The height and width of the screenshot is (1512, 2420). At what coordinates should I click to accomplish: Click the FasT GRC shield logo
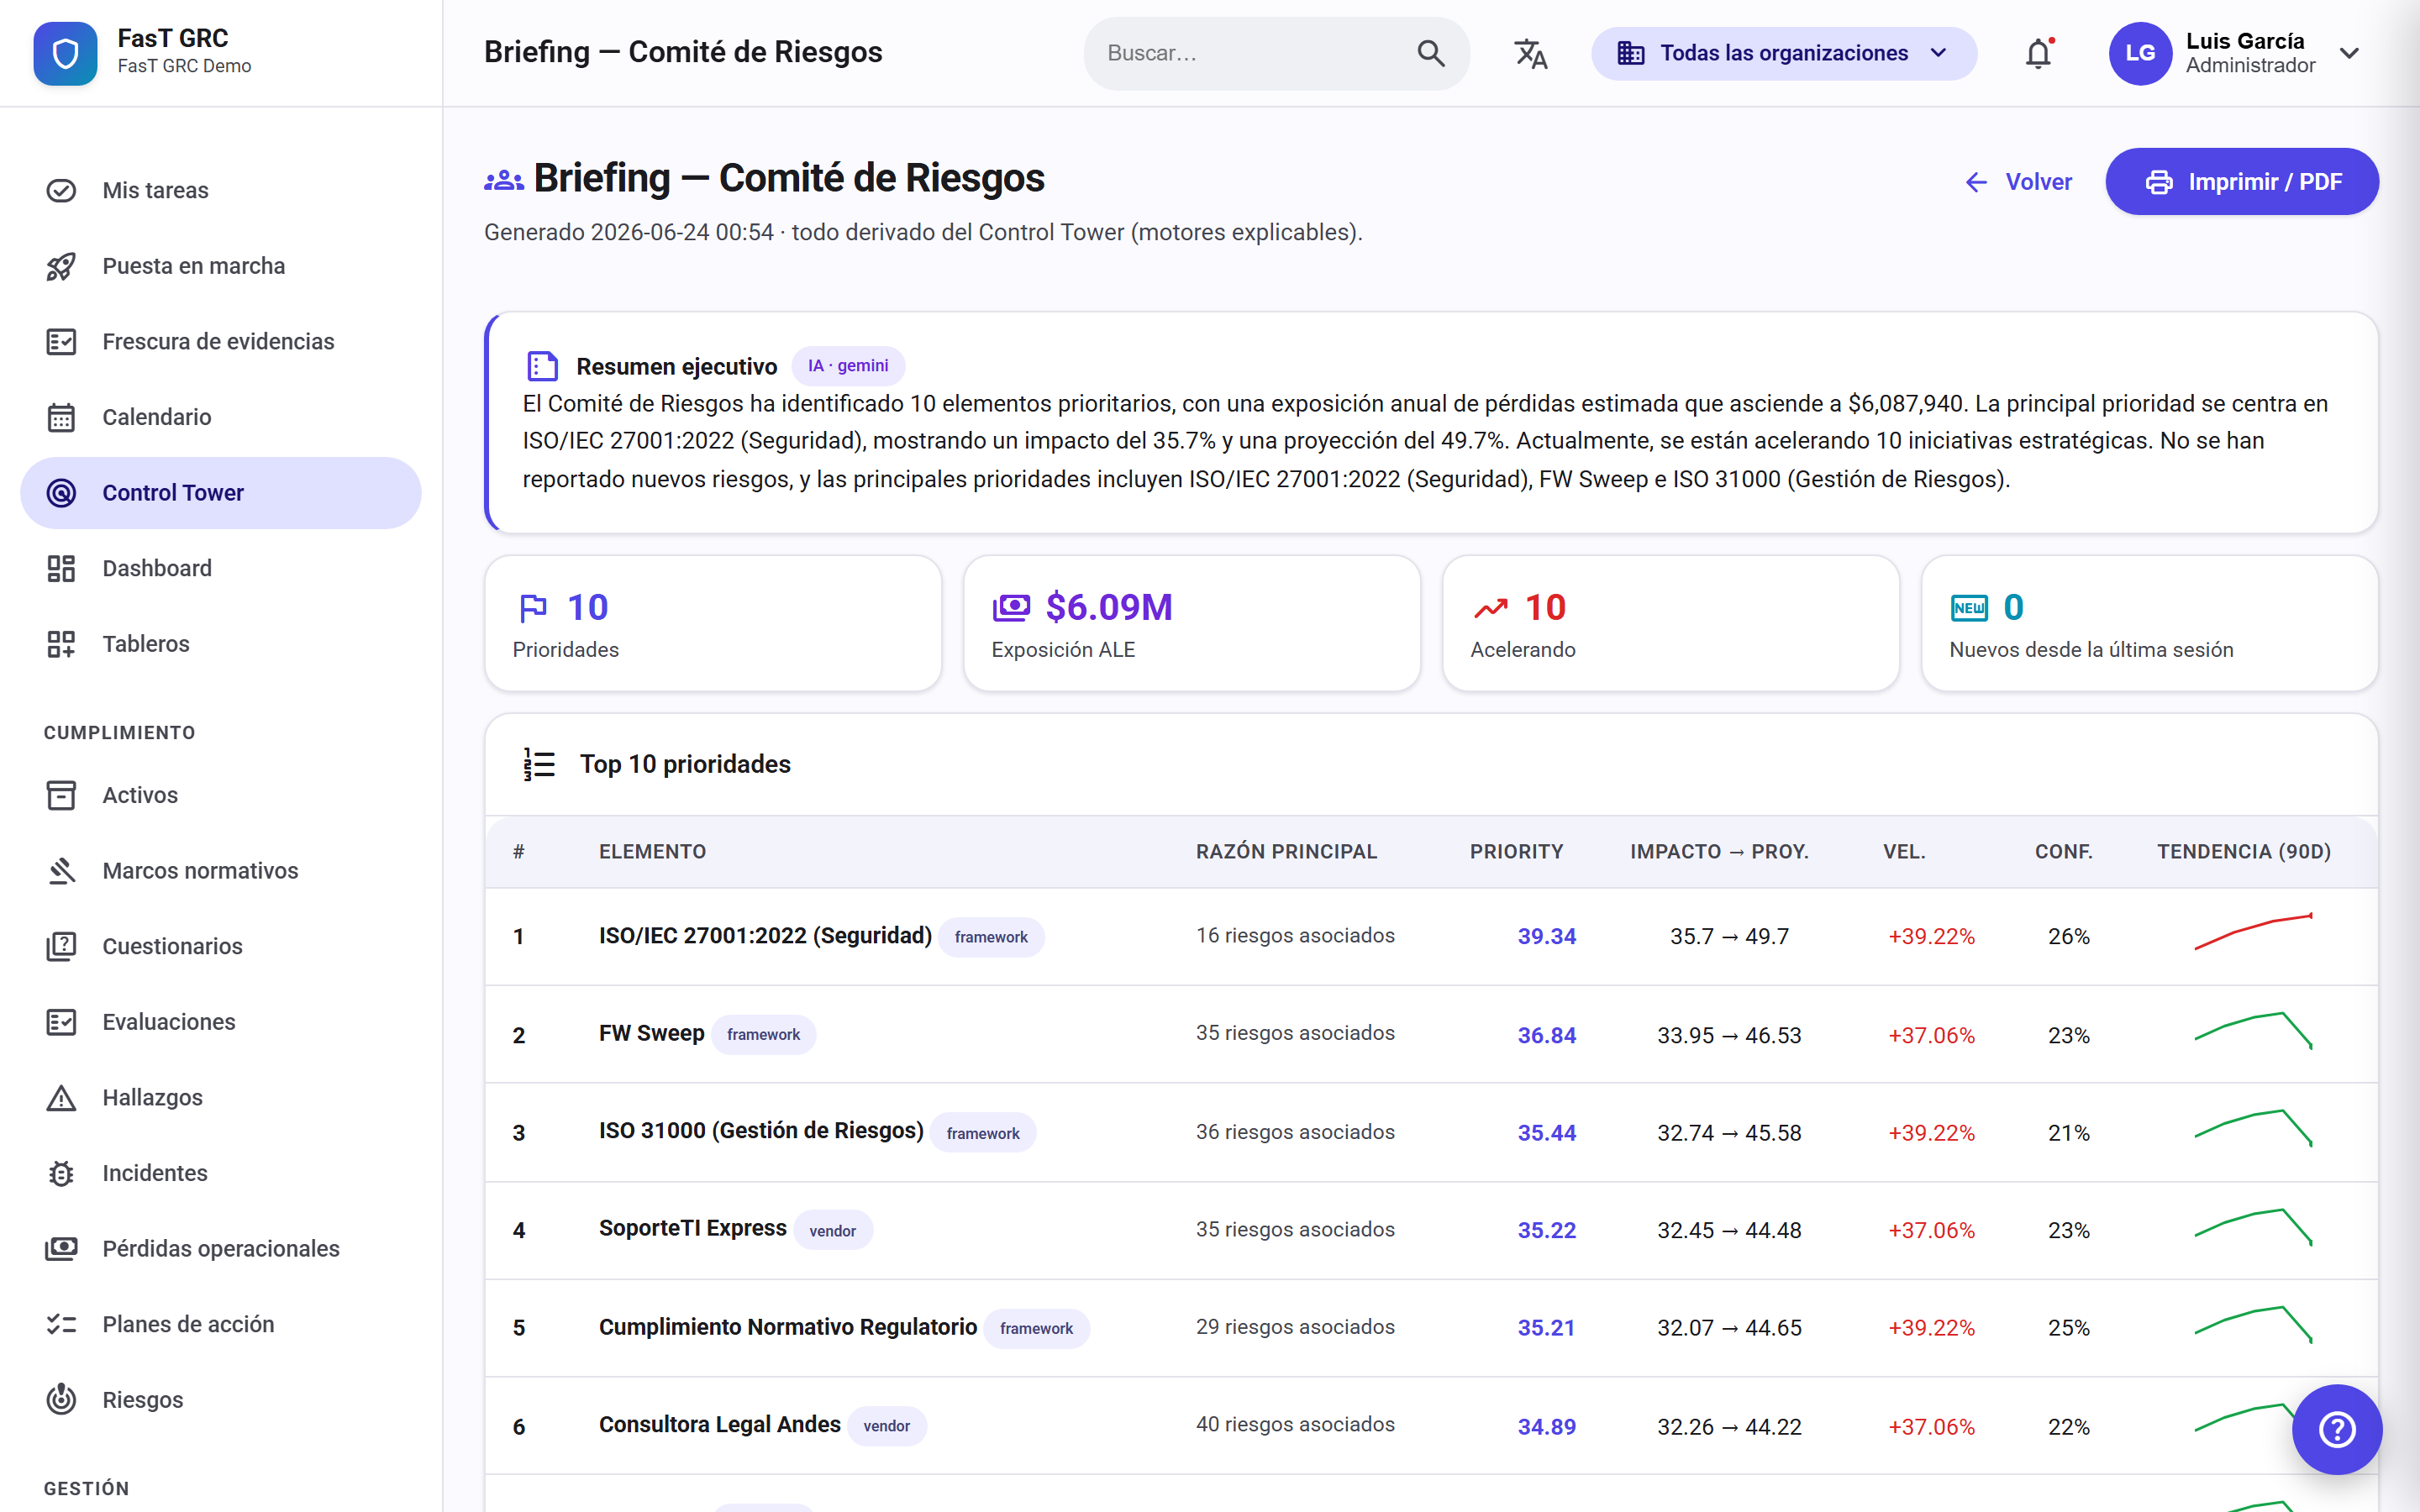(65, 53)
